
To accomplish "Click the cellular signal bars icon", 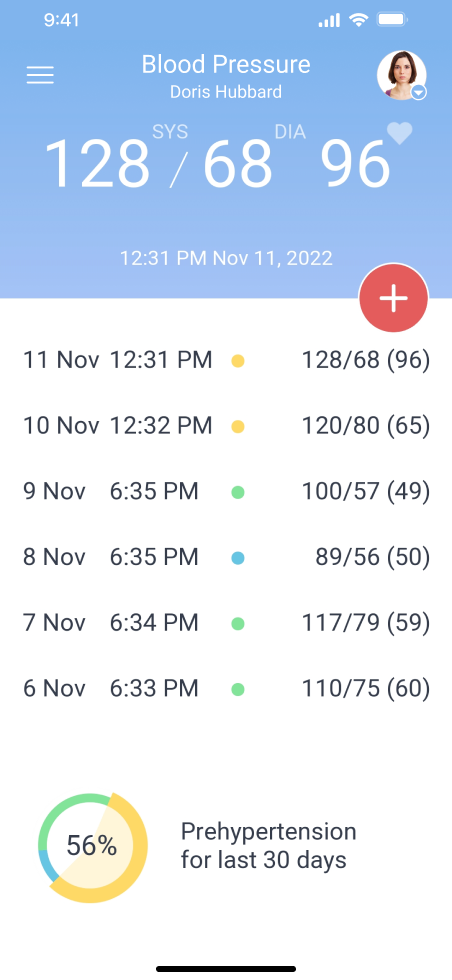I will click(329, 21).
